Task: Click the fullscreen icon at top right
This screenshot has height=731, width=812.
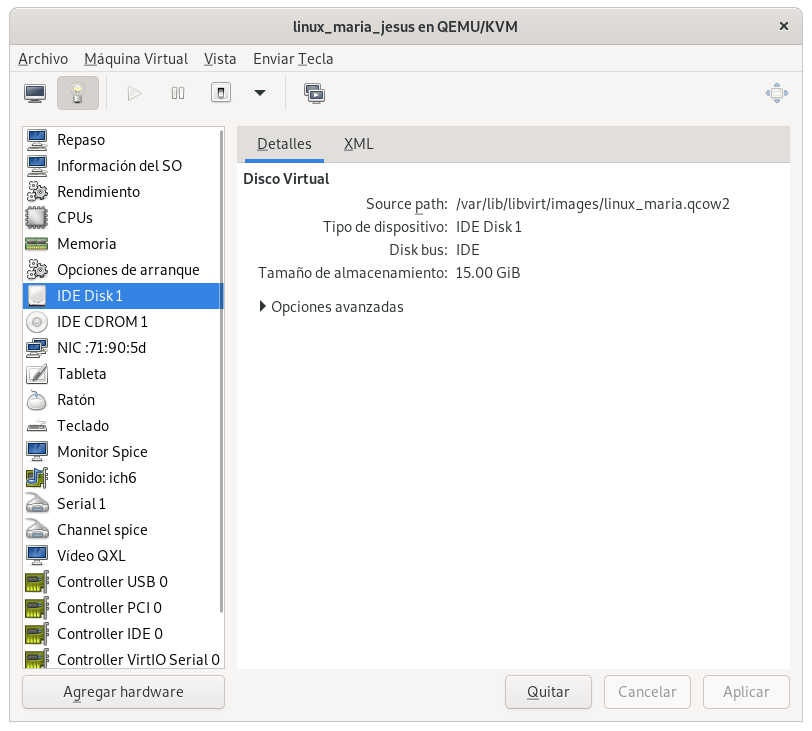Action: [x=776, y=93]
